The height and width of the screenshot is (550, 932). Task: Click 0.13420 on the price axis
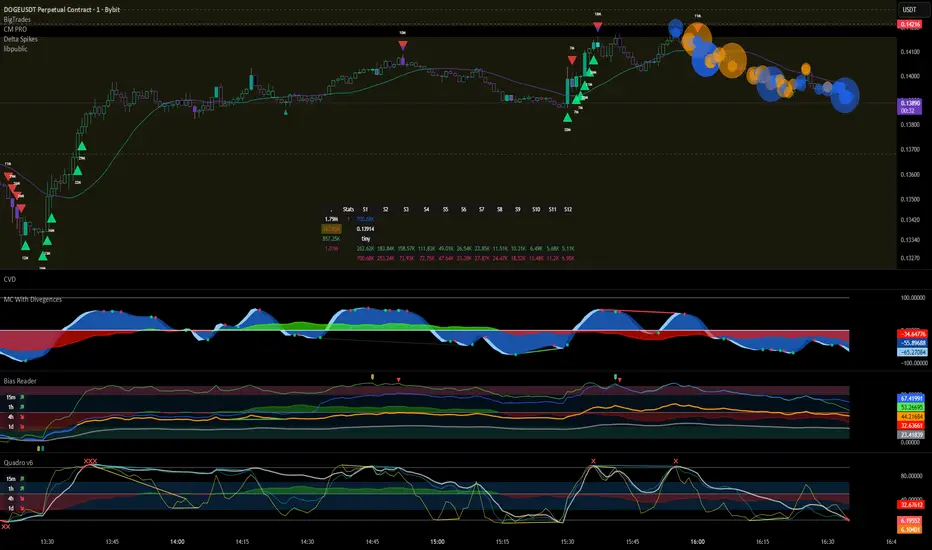point(910,220)
